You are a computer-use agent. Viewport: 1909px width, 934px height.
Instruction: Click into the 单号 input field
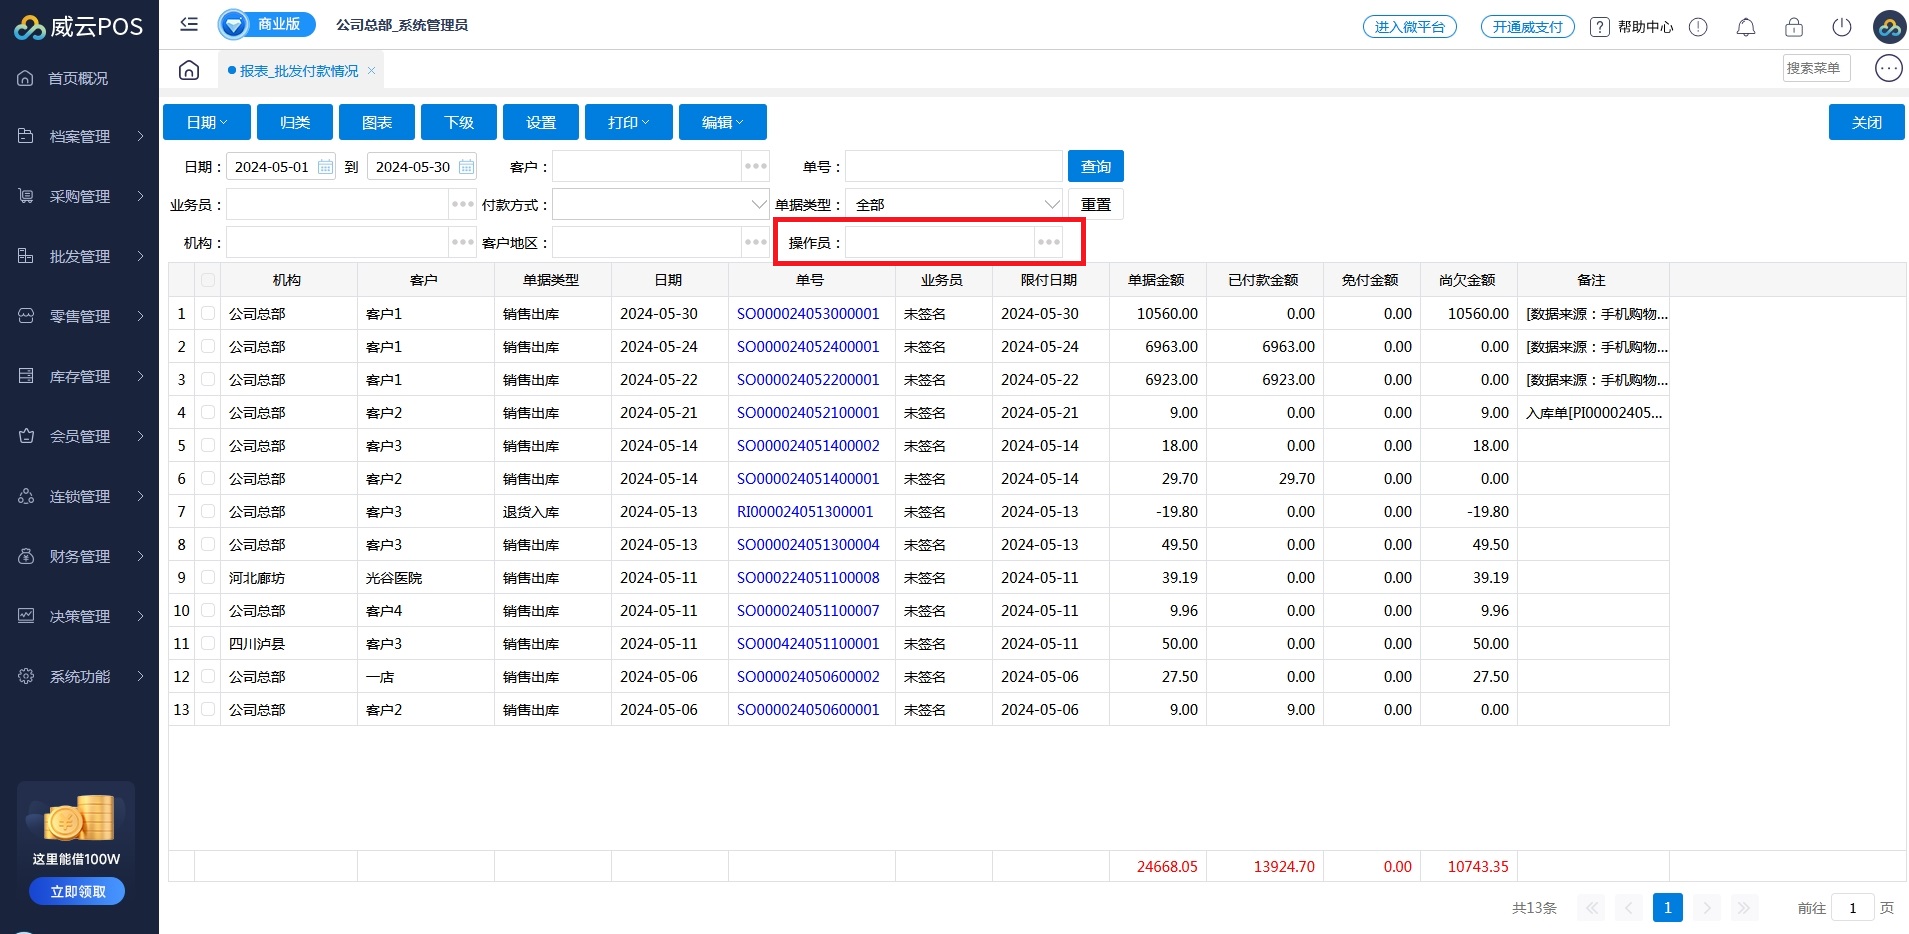[x=953, y=167]
